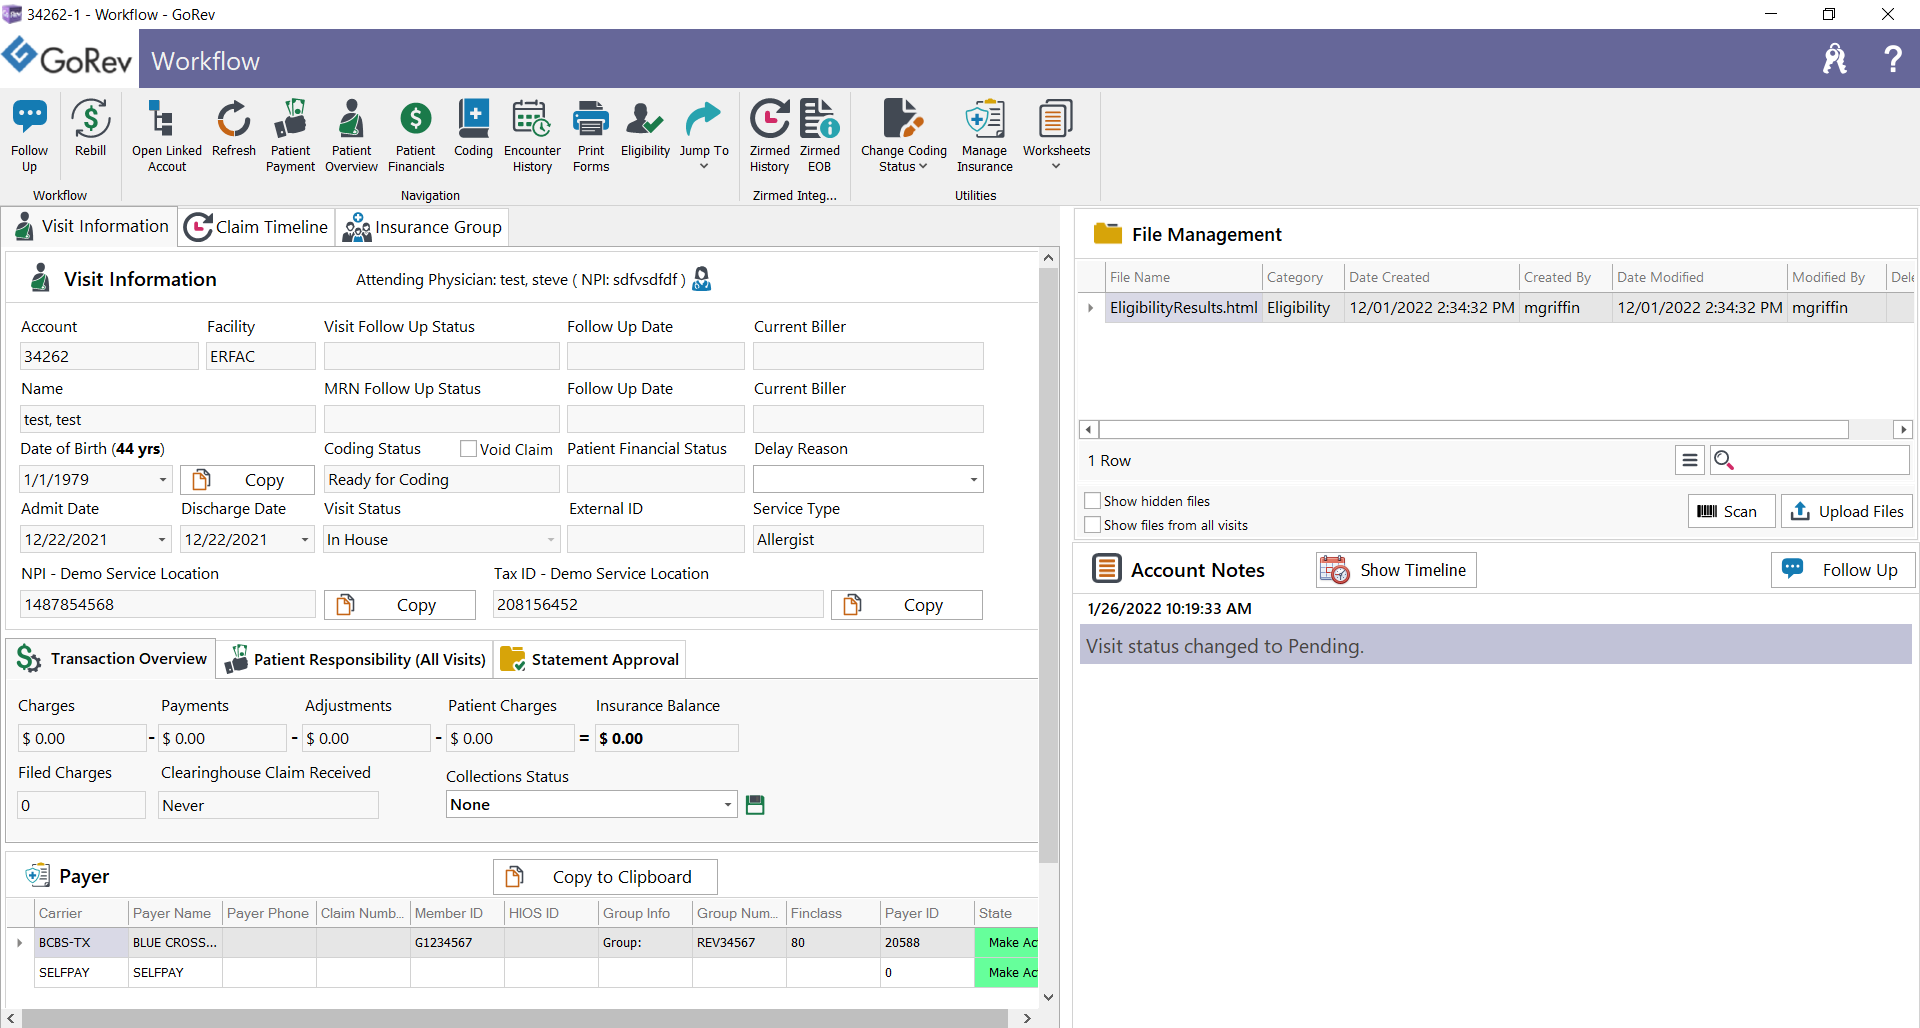Open the Insurance Group tab
This screenshot has width=1920, height=1028.
click(422, 227)
